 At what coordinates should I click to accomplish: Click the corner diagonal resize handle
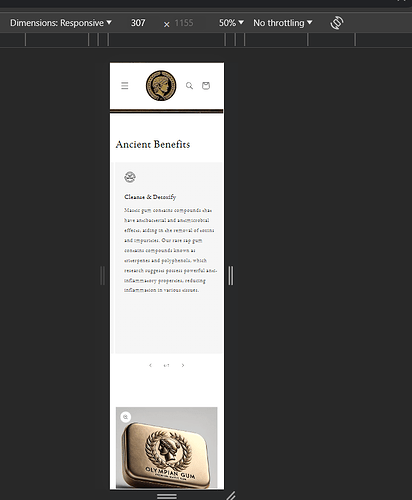pos(231,496)
